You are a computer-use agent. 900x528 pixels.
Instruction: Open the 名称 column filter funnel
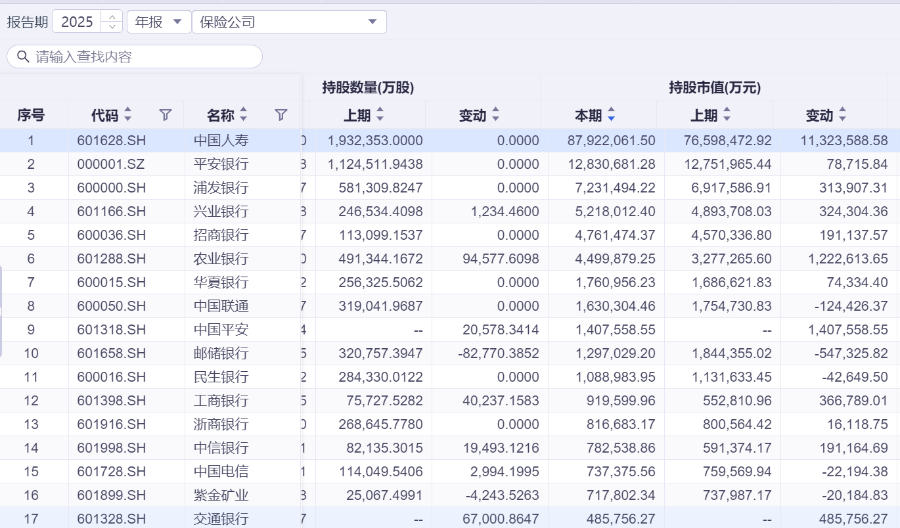coord(281,115)
